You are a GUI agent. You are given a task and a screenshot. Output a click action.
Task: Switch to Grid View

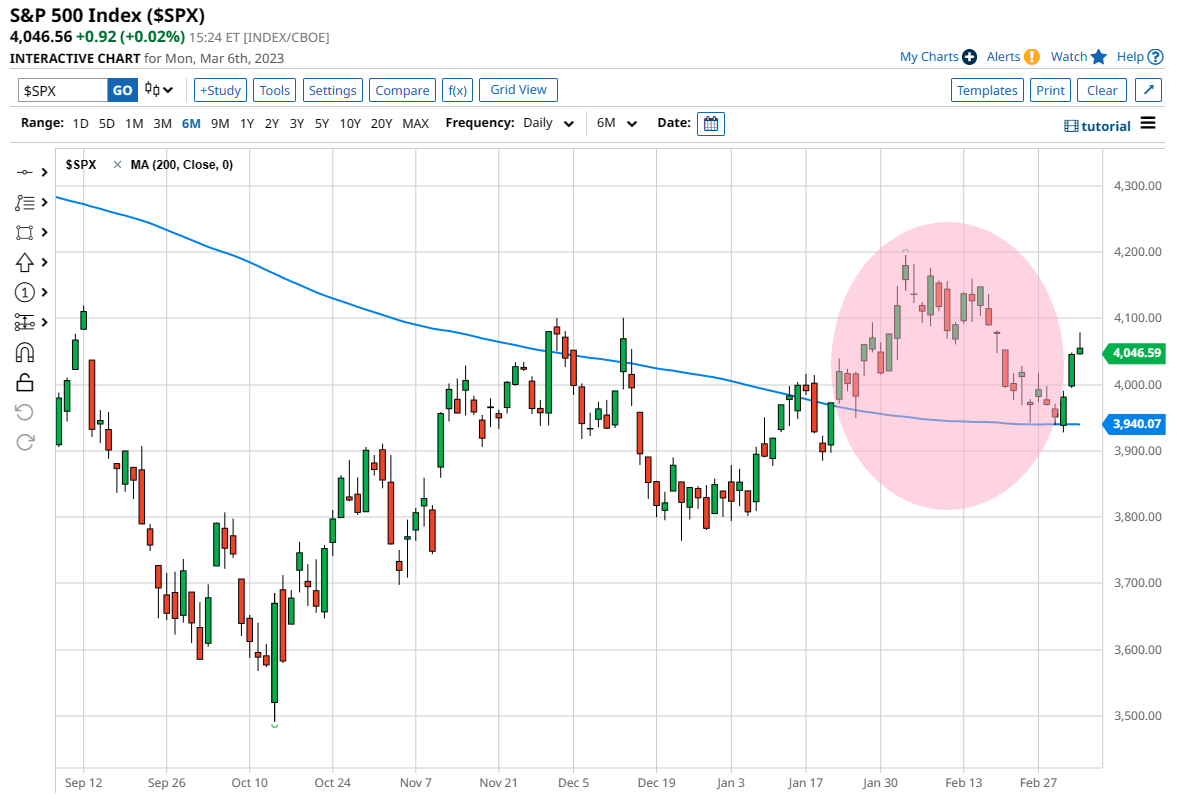(519, 89)
